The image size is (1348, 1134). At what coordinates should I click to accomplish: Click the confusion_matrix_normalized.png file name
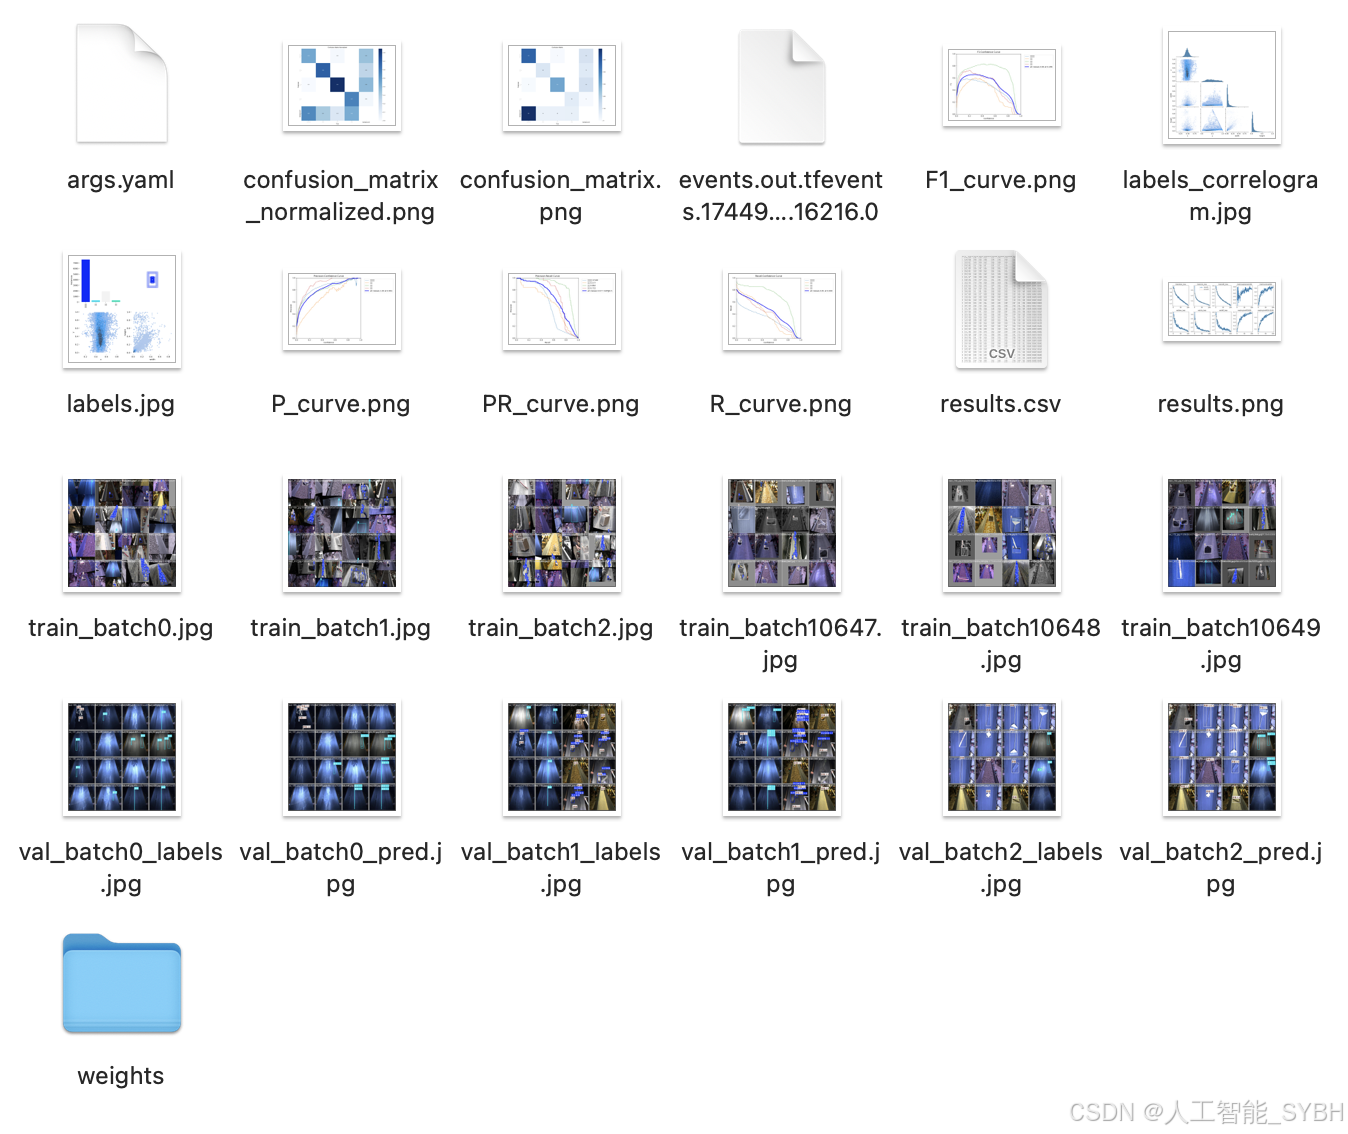click(x=341, y=196)
